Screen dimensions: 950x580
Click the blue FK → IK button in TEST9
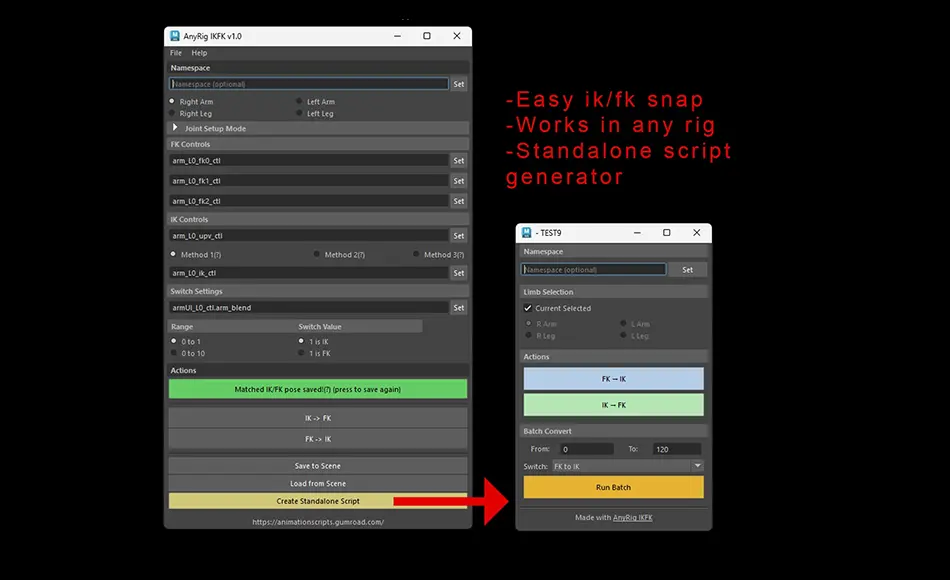(x=614, y=379)
